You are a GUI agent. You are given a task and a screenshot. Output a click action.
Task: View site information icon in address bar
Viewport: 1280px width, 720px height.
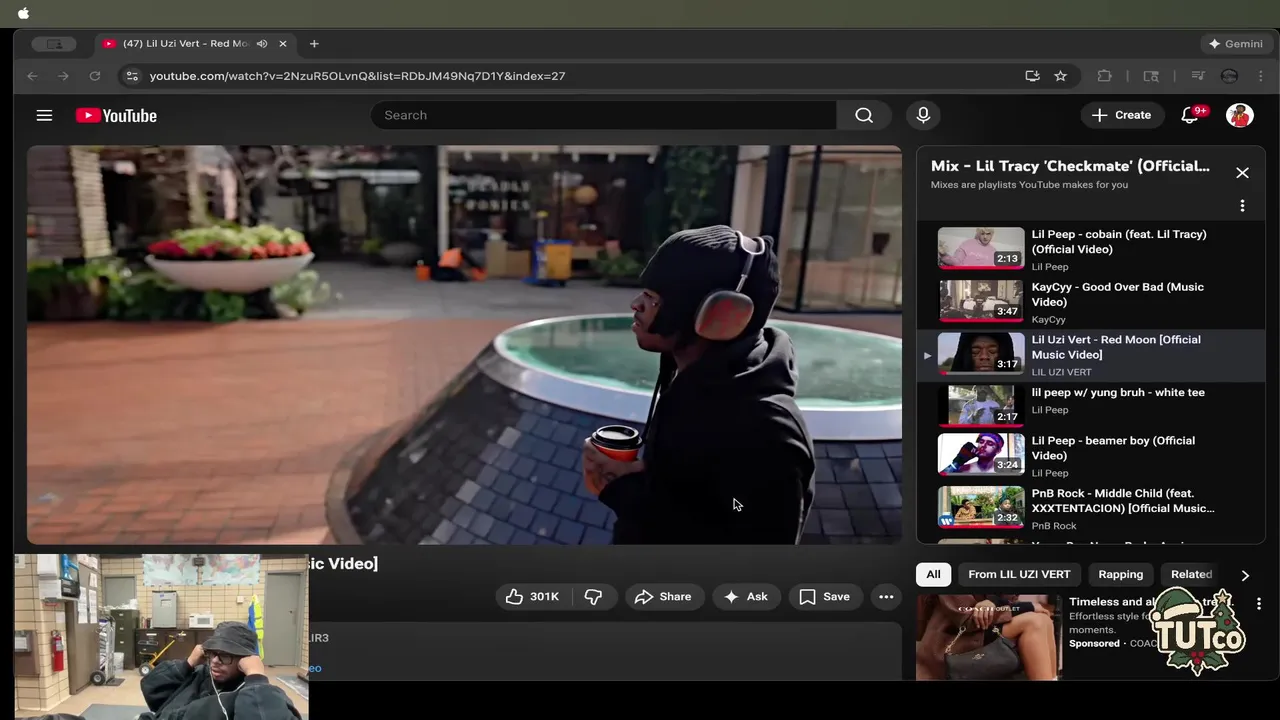click(132, 76)
